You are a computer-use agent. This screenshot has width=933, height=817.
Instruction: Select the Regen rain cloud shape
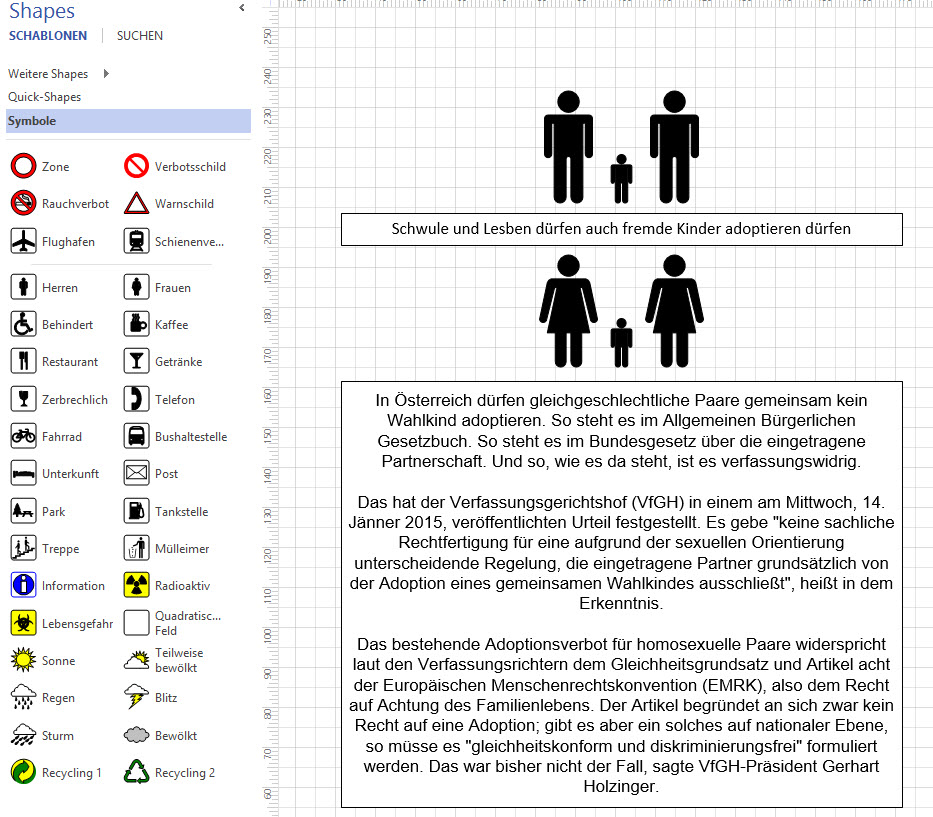(24, 697)
